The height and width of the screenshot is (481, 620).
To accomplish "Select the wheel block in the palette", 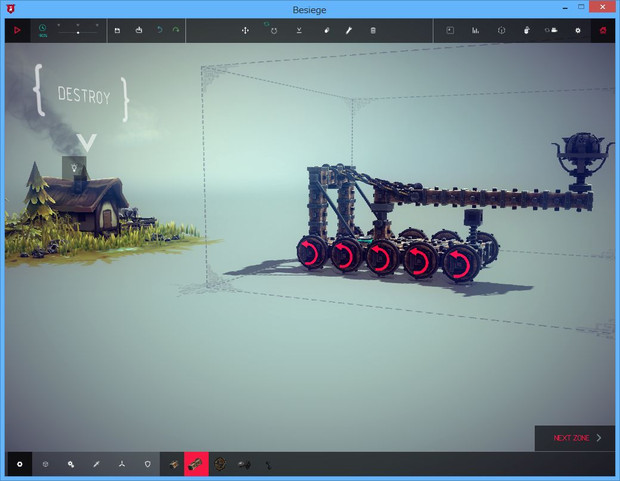I will pyautogui.click(x=220, y=465).
